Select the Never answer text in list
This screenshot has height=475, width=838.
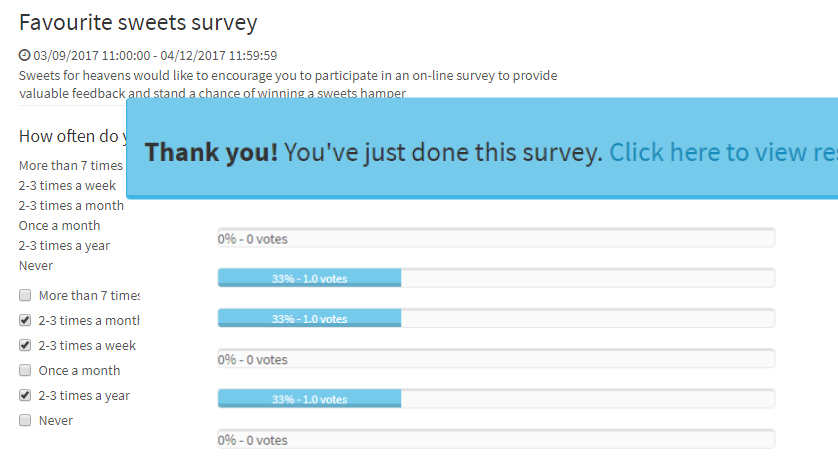36,266
